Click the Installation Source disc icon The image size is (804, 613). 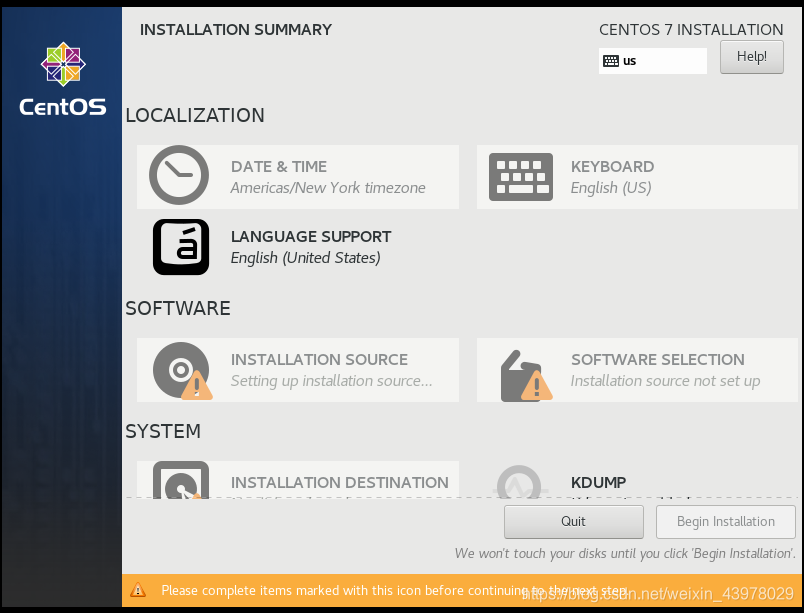(x=182, y=371)
